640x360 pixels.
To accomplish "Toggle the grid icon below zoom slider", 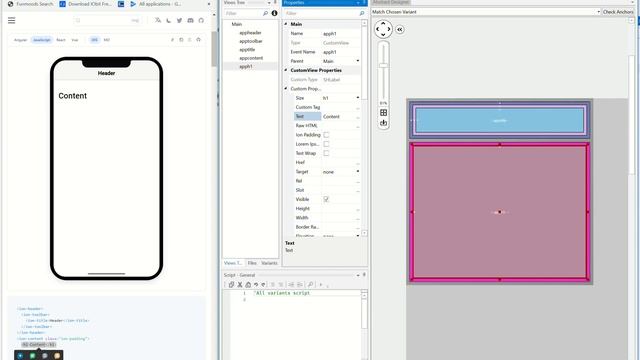I will (383, 113).
